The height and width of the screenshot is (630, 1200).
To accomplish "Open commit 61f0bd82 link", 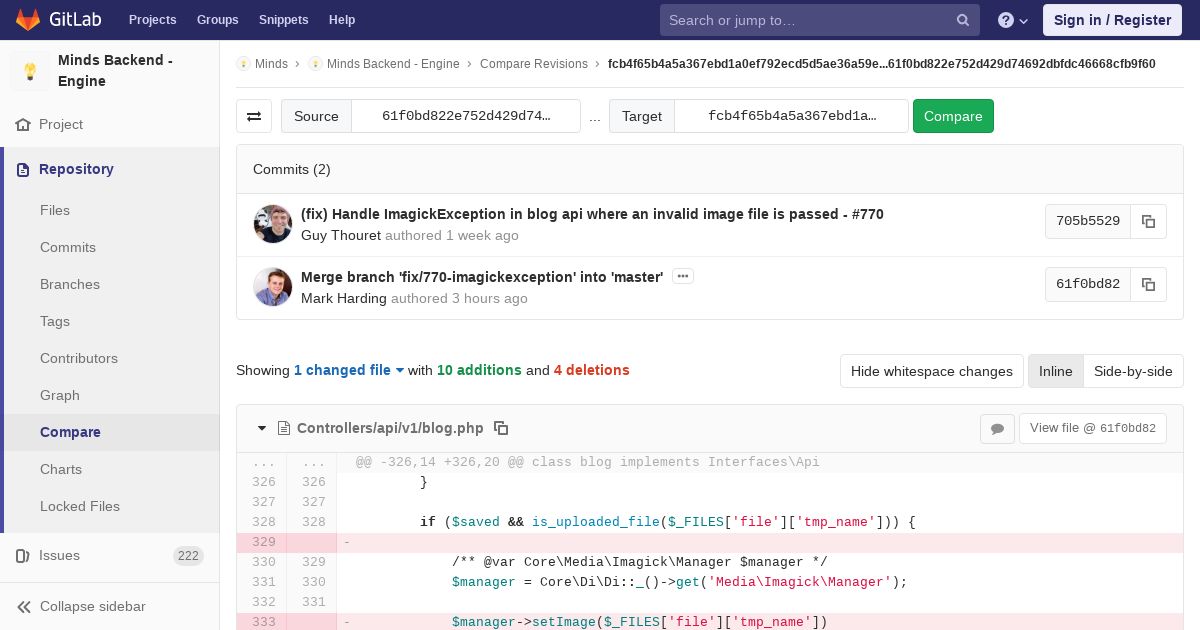I will [x=1088, y=285].
